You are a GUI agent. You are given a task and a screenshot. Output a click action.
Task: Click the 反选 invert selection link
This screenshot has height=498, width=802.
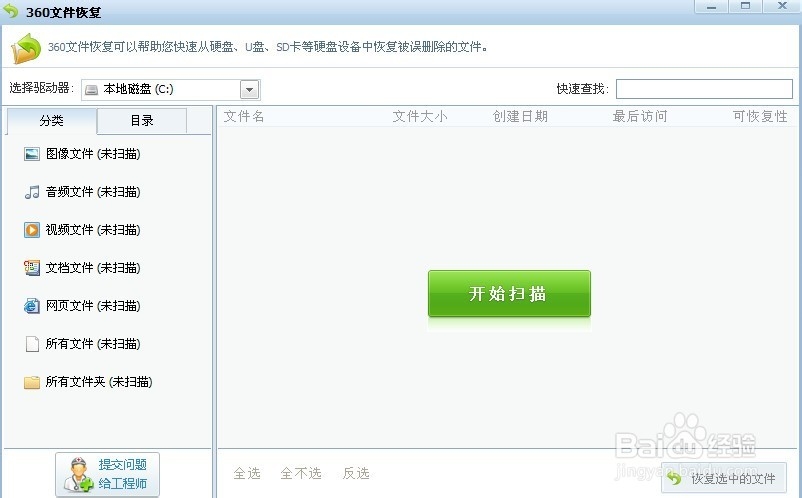coord(356,473)
